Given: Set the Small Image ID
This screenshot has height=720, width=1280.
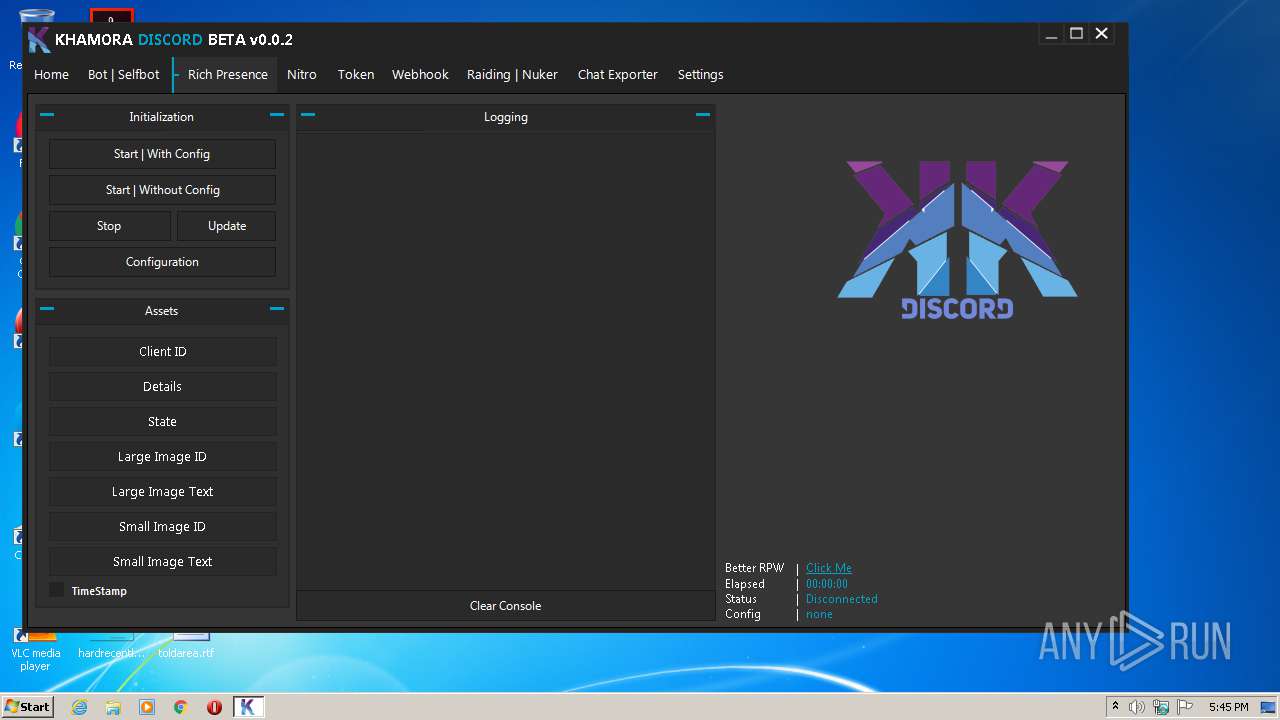Looking at the screenshot, I should (163, 527).
